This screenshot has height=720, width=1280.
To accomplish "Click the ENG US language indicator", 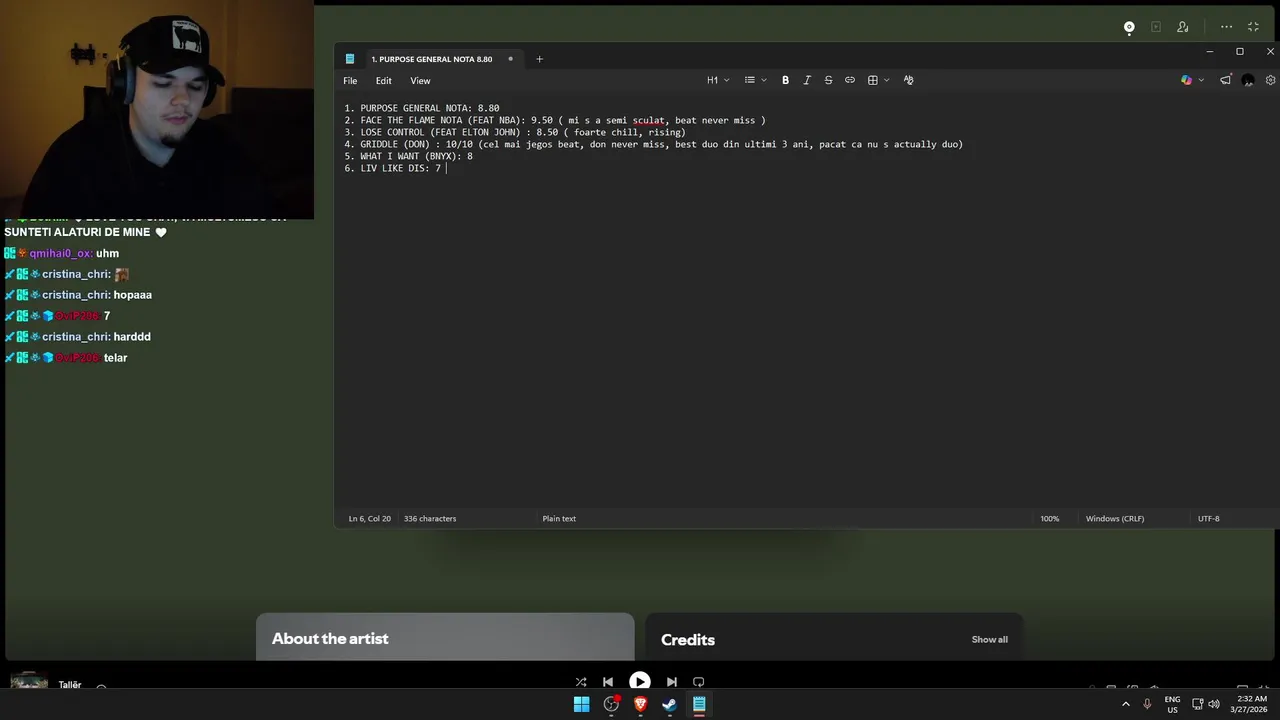I will click(x=1172, y=704).
